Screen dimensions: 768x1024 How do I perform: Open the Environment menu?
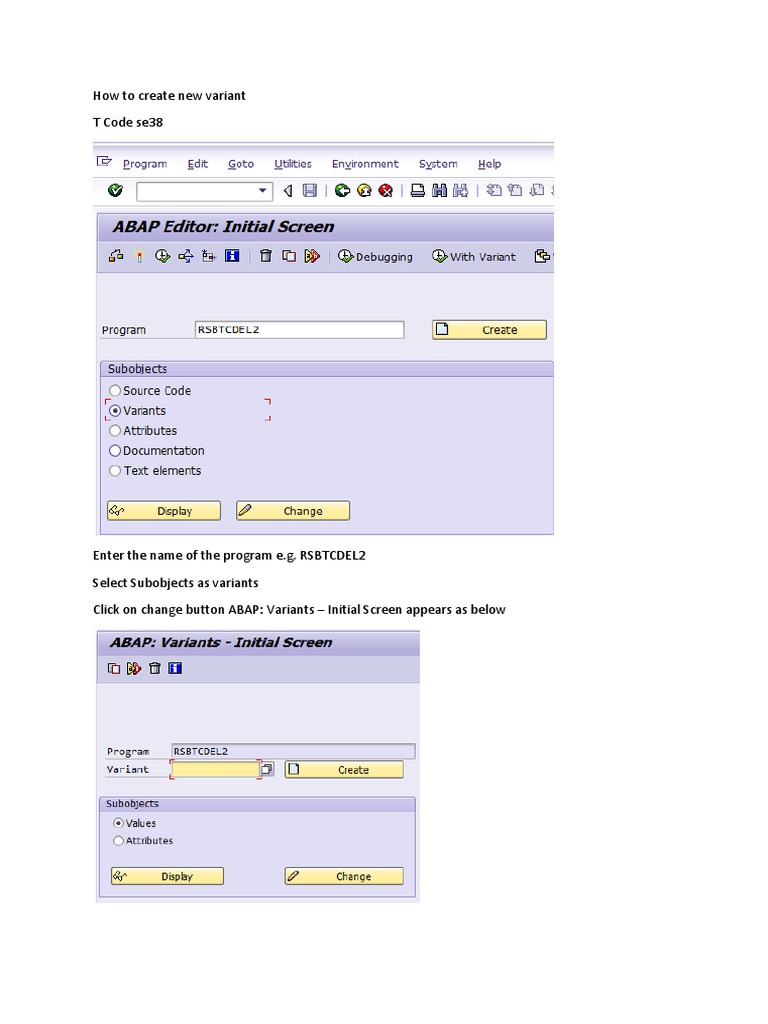click(365, 164)
